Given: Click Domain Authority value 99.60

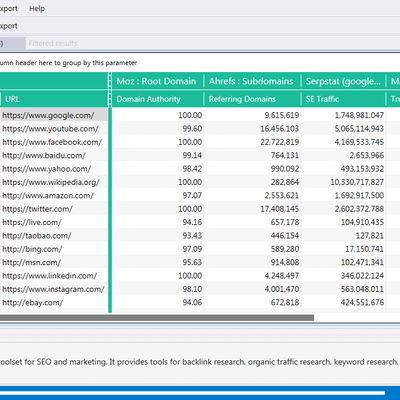Looking at the screenshot, I should pyautogui.click(x=192, y=129).
